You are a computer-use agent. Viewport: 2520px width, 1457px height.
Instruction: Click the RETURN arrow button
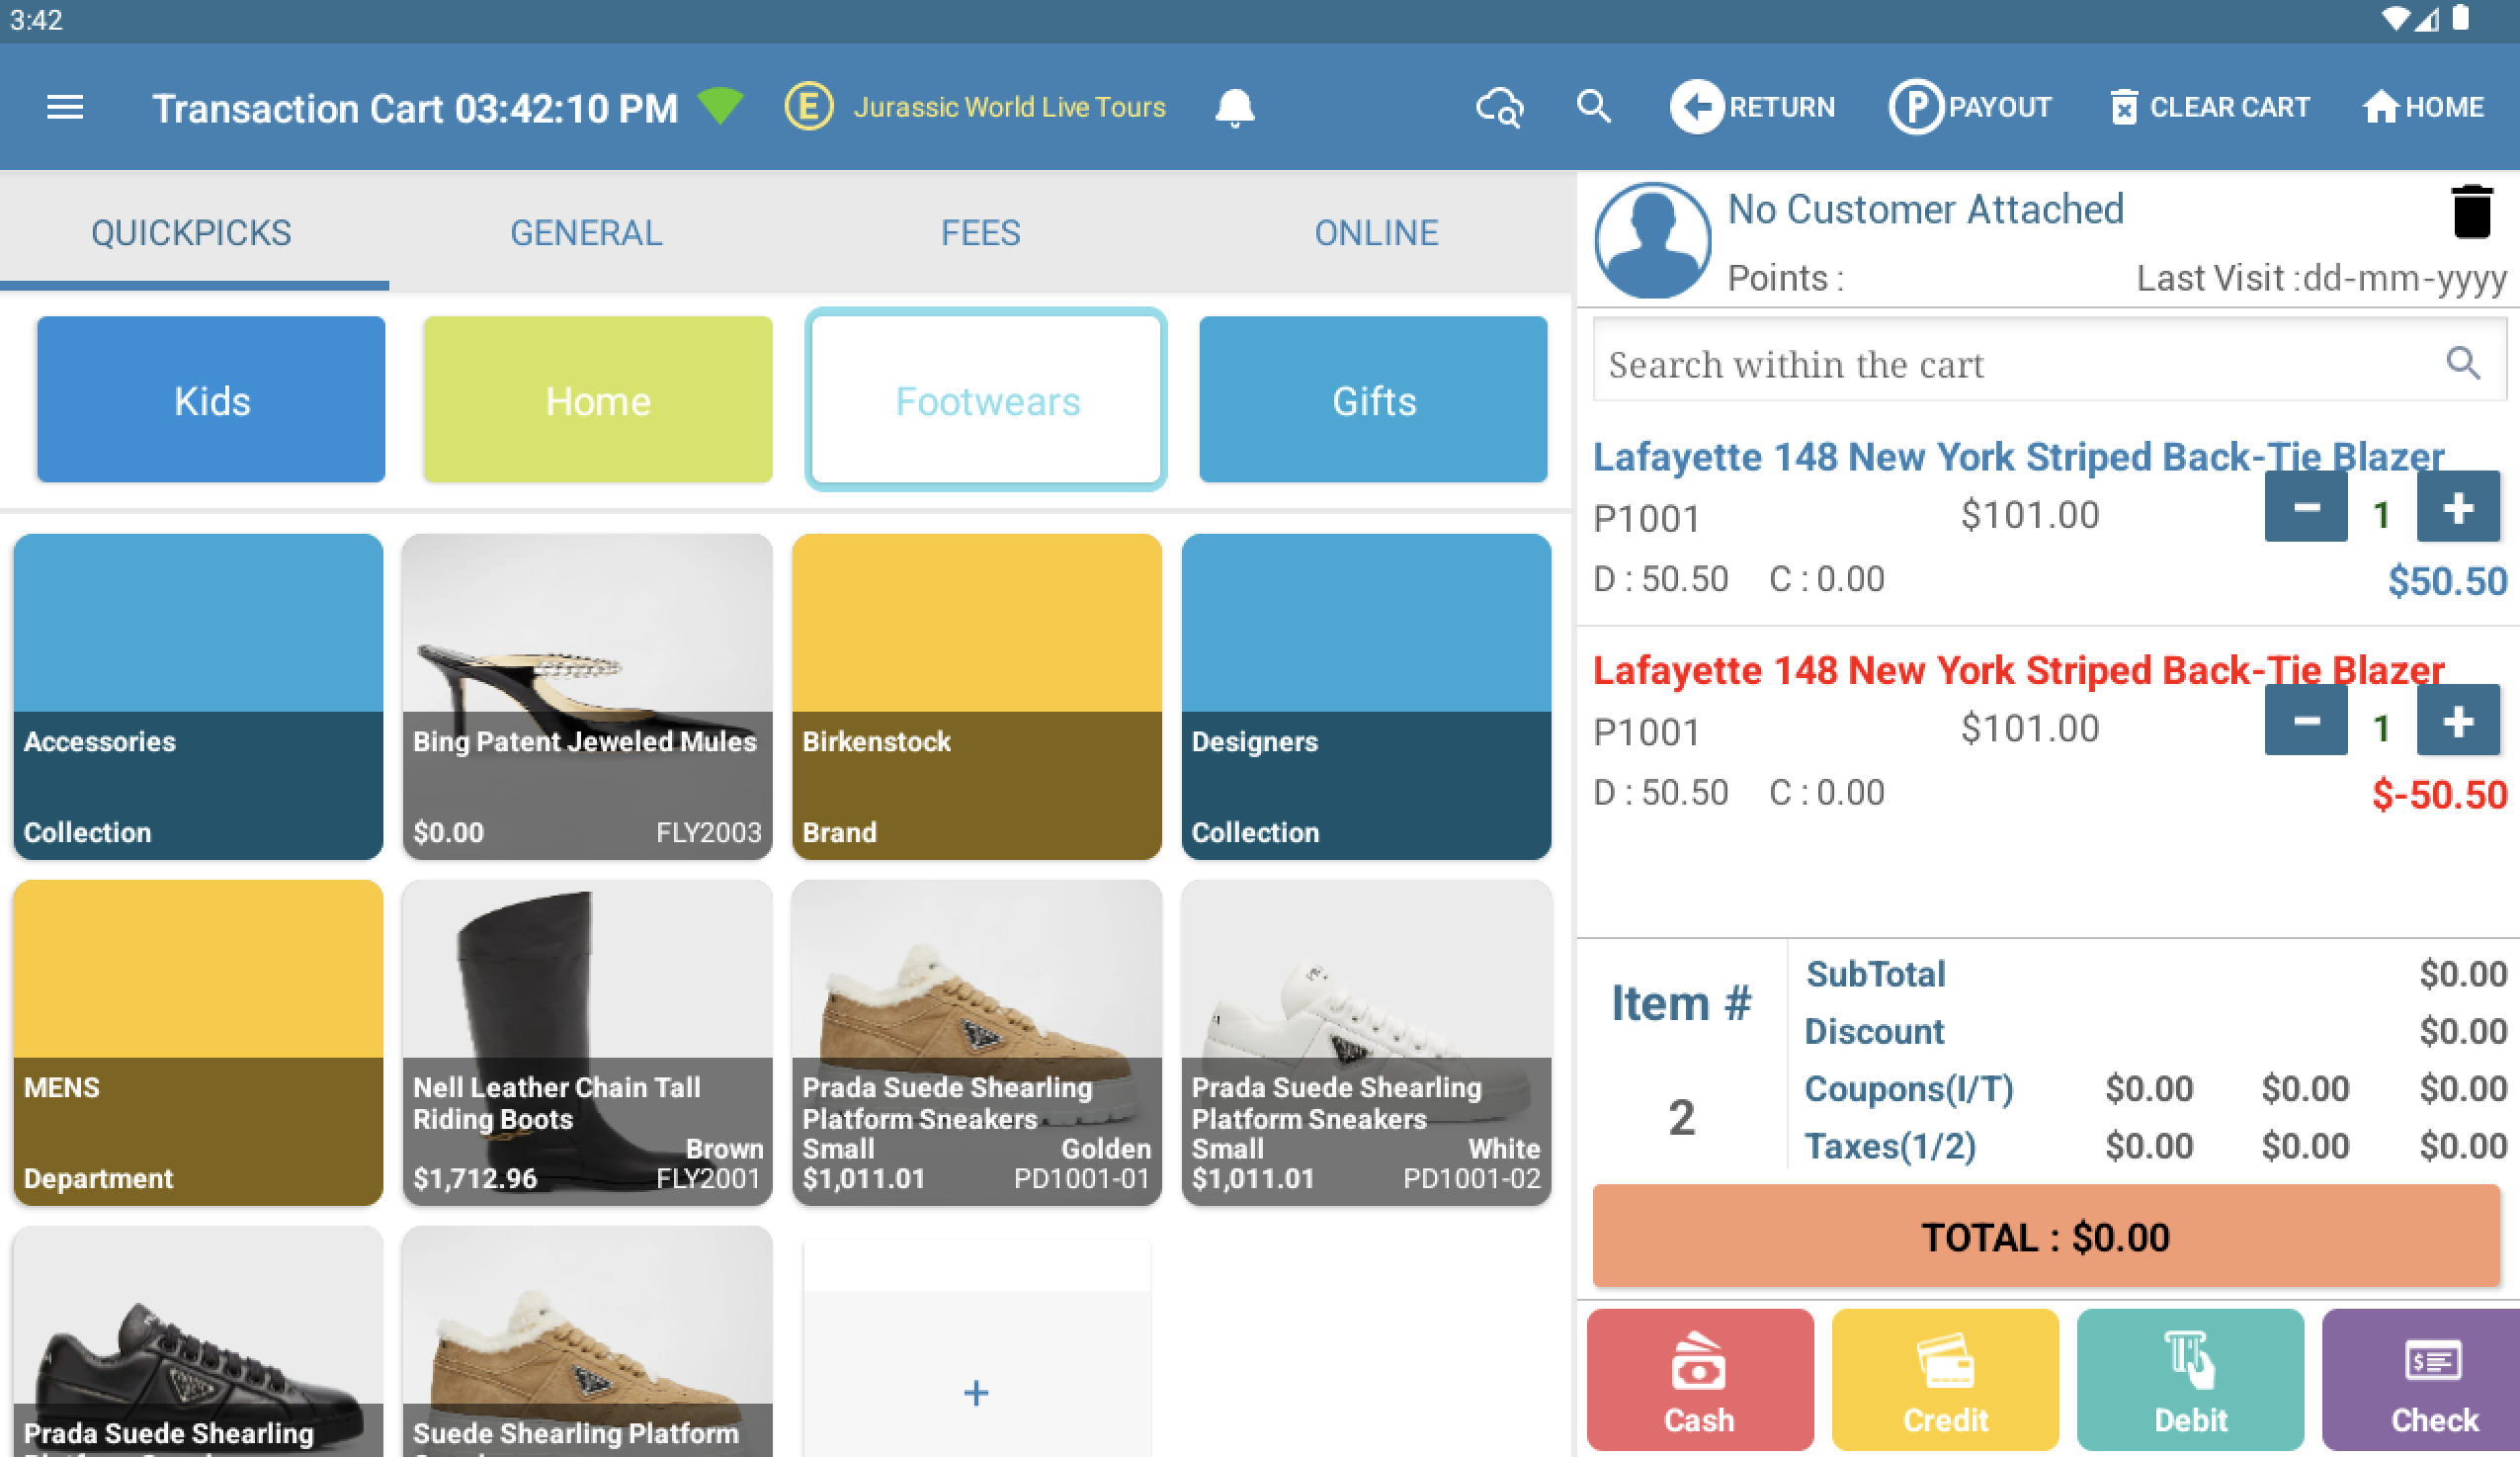(1752, 107)
